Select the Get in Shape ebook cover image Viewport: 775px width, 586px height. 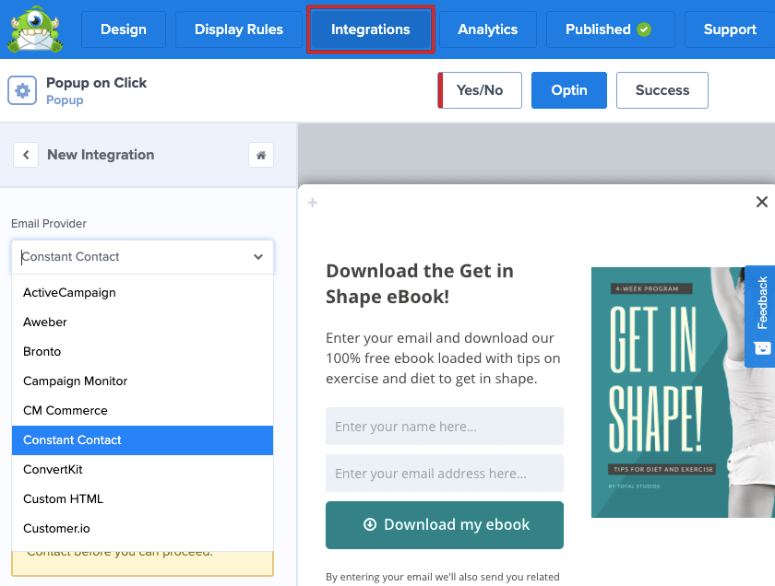(683, 392)
